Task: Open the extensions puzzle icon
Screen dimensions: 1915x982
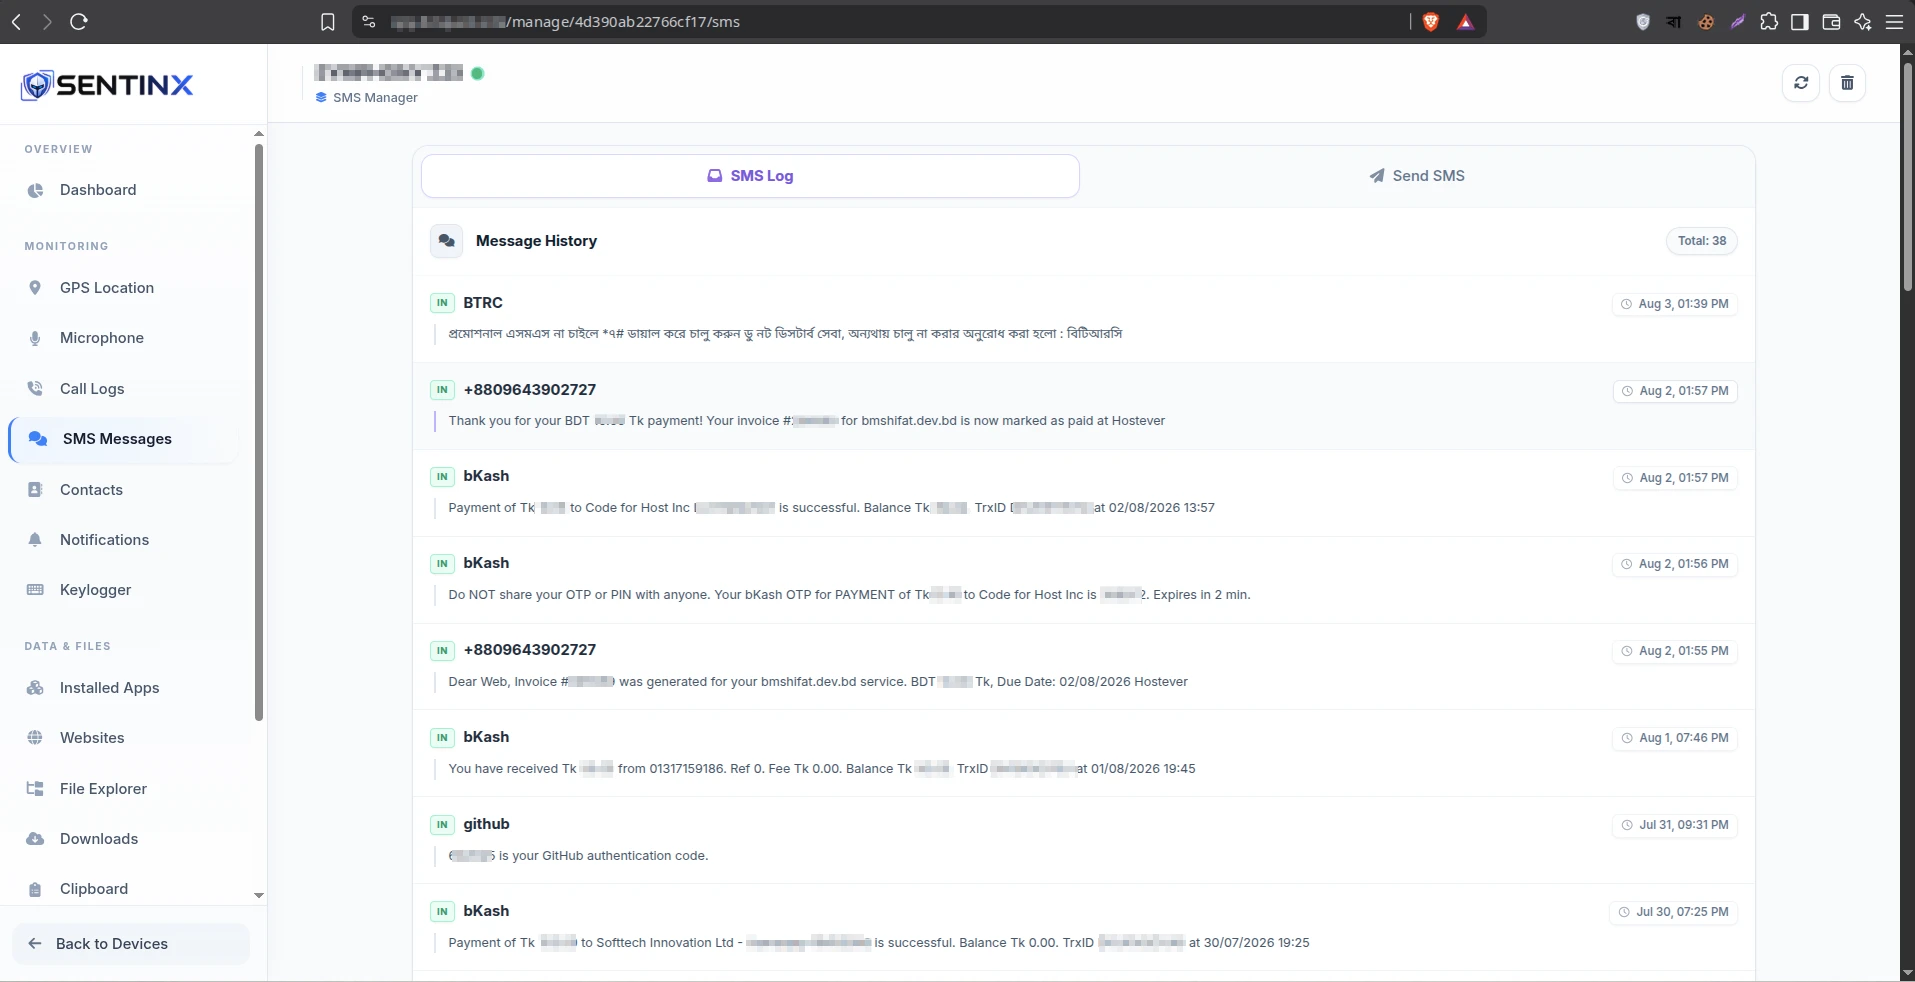Action: 1769,22
